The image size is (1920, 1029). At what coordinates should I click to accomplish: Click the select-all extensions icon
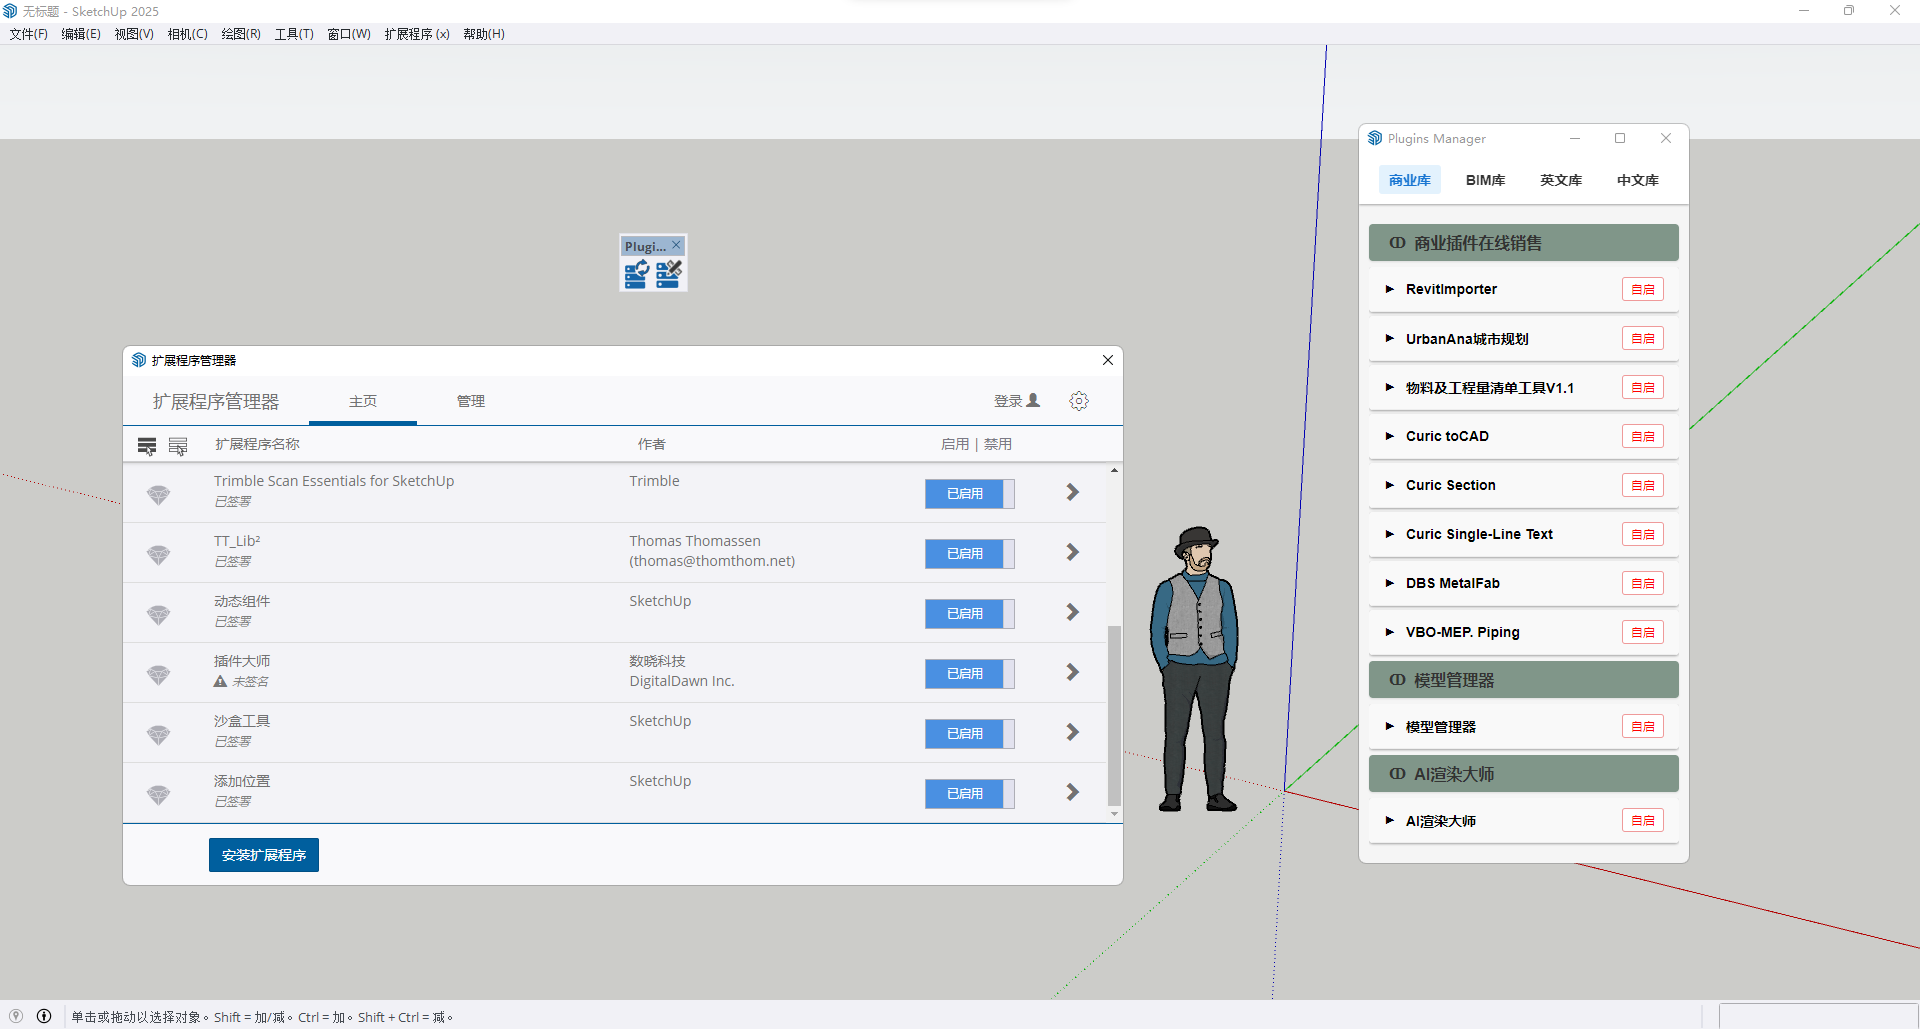(x=147, y=445)
